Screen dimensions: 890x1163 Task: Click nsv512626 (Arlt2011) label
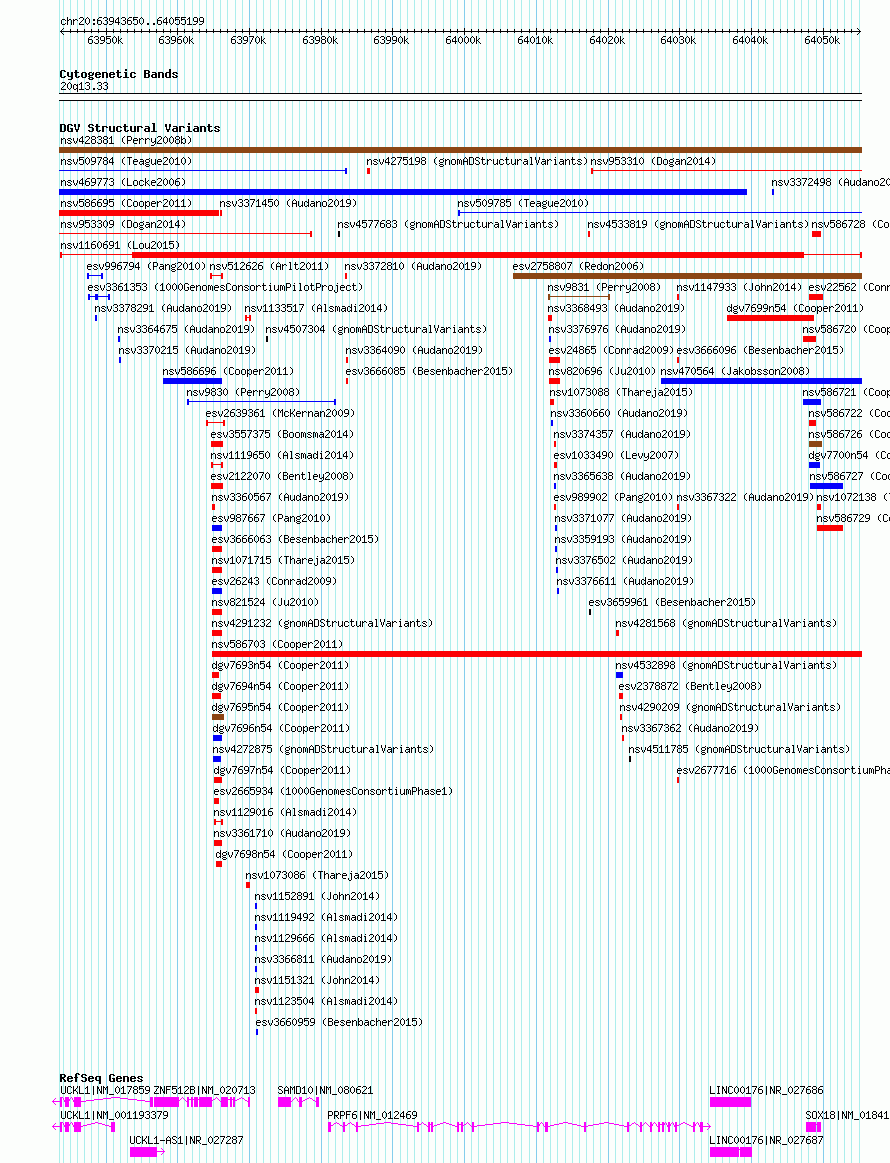(x=269, y=266)
